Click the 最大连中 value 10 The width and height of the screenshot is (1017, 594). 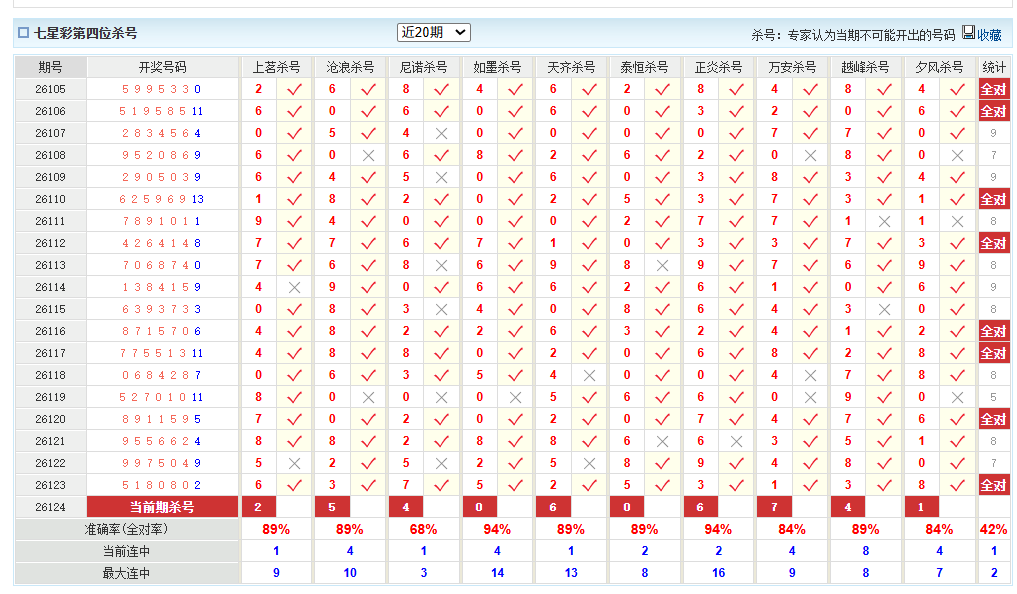(350, 573)
